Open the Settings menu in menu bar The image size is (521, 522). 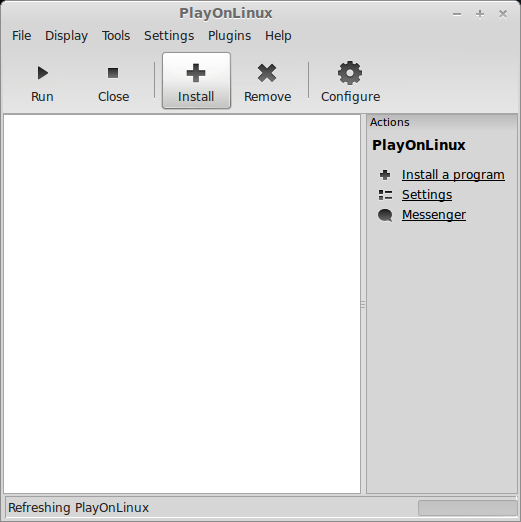[x=169, y=36]
